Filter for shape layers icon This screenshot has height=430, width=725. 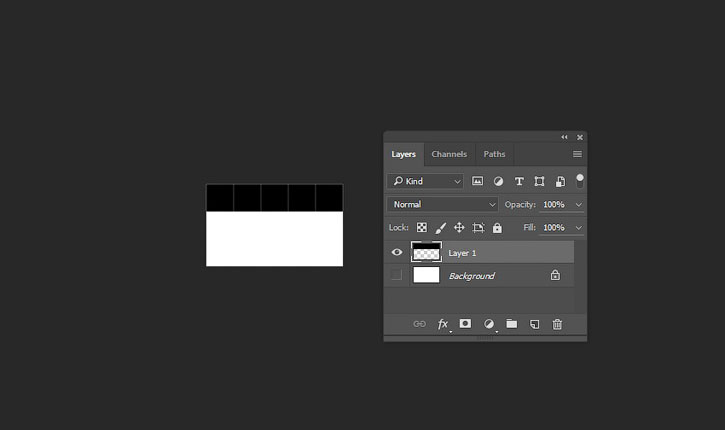(539, 181)
